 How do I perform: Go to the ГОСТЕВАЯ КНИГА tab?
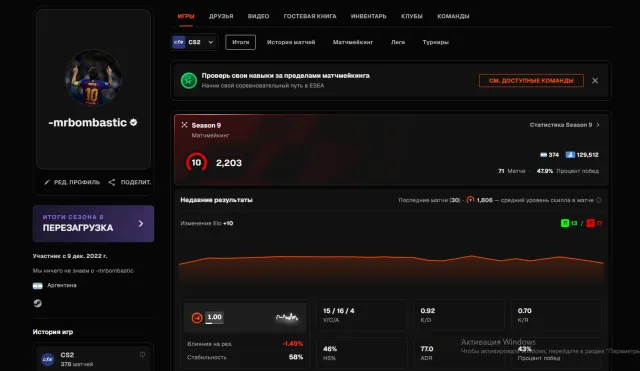click(310, 16)
